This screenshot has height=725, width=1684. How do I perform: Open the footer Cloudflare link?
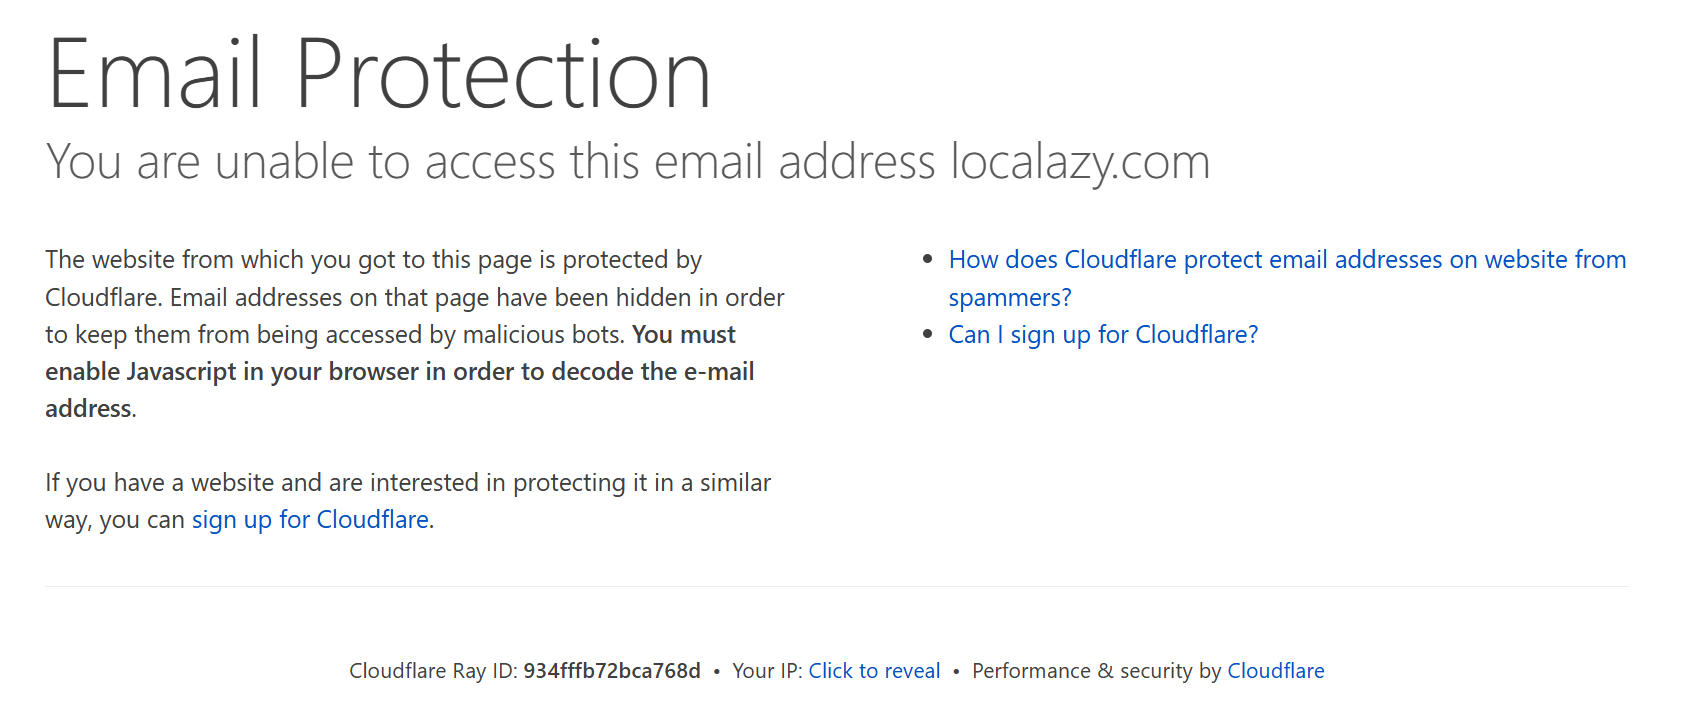(x=1275, y=671)
